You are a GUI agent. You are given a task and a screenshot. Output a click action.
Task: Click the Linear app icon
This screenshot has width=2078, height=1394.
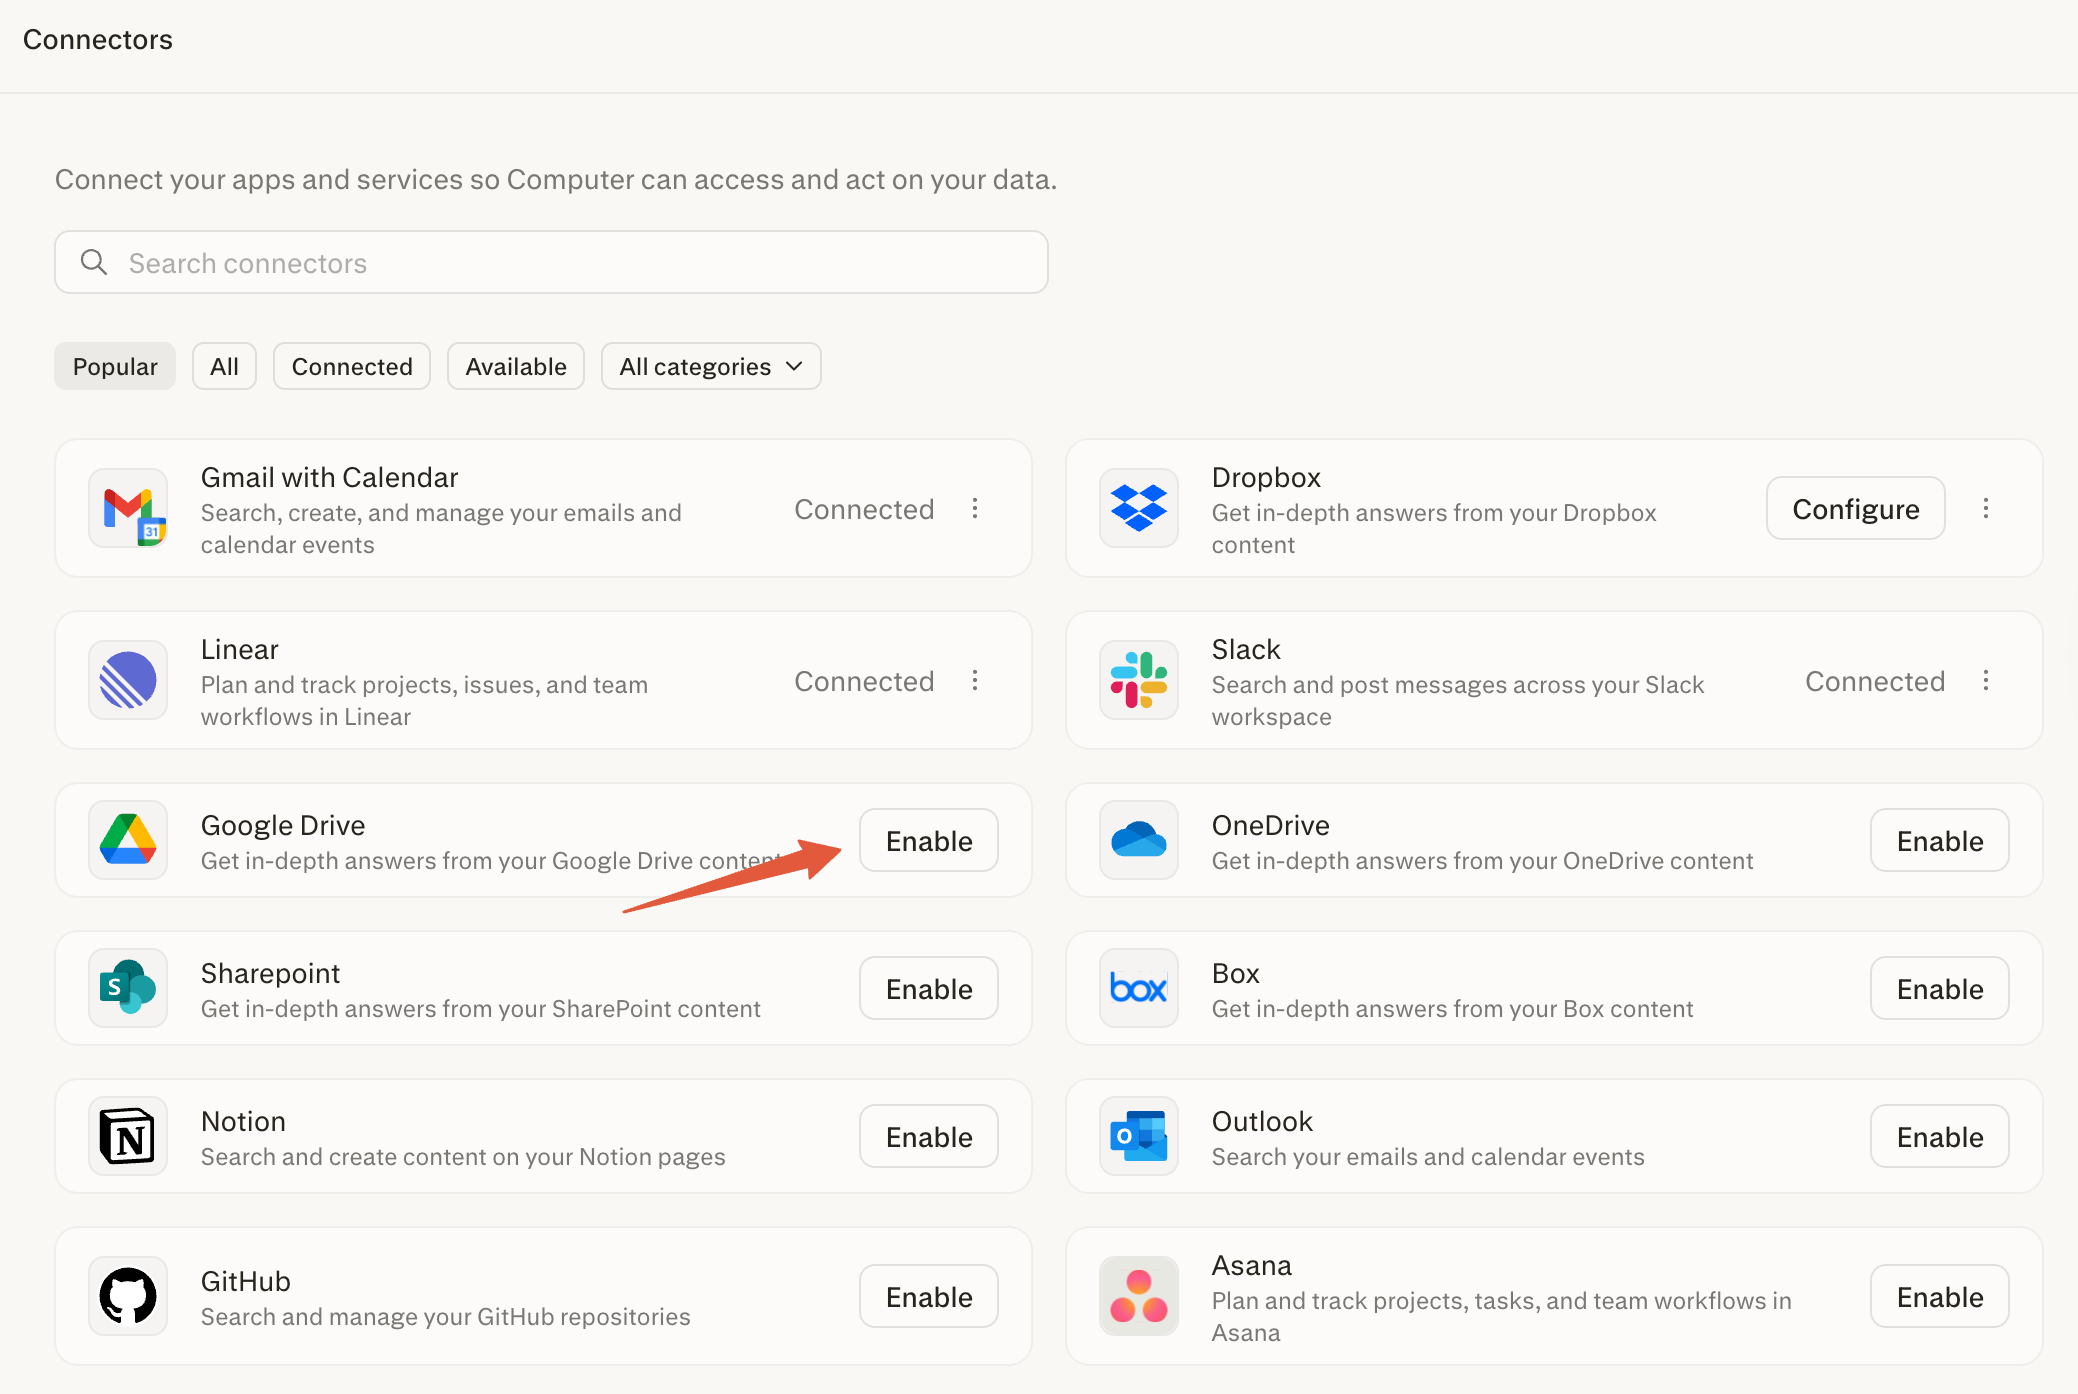tap(128, 680)
